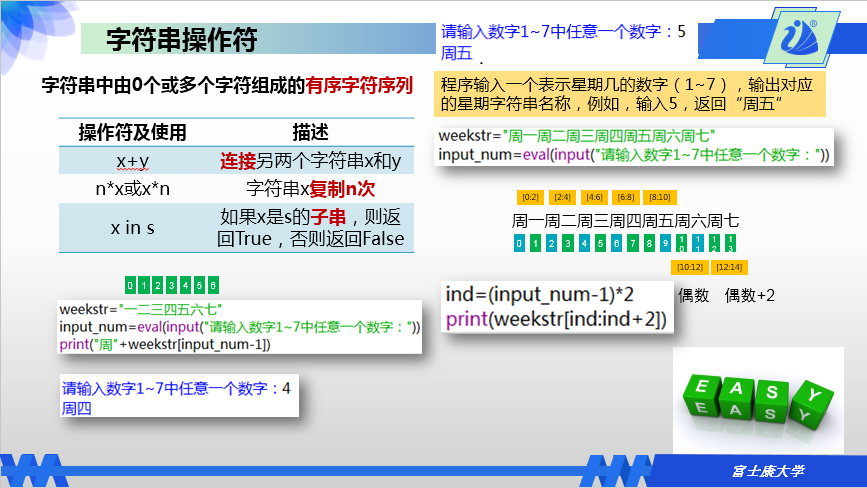867x488 pixels.
Task: Click index box 0 above weekstr="一二三四五六七"
Action: coord(130,285)
